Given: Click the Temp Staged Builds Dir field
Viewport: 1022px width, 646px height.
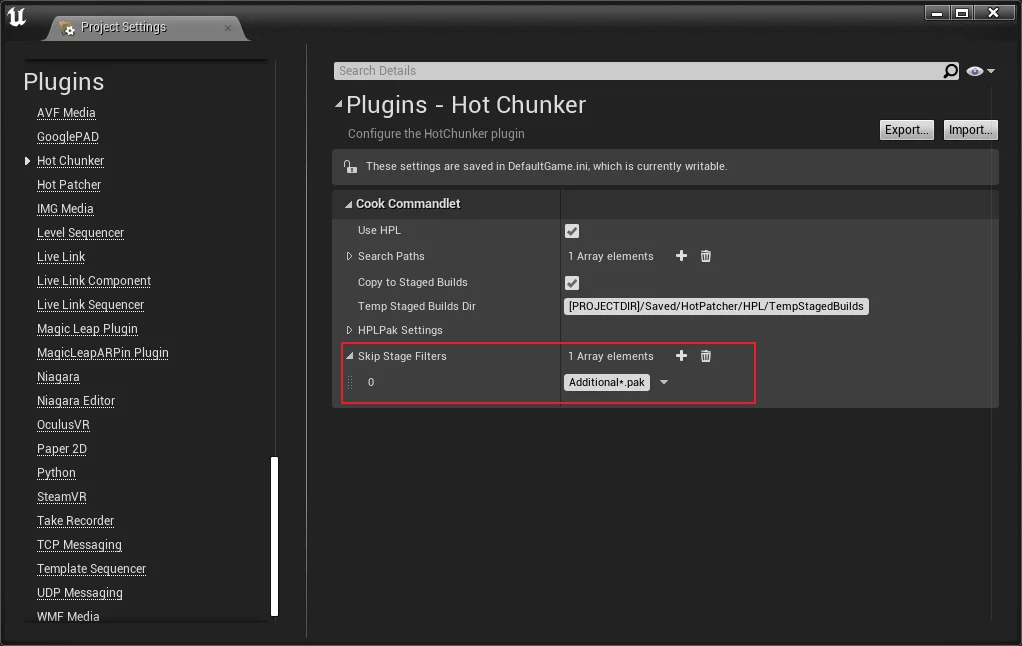Looking at the screenshot, I should (x=716, y=306).
